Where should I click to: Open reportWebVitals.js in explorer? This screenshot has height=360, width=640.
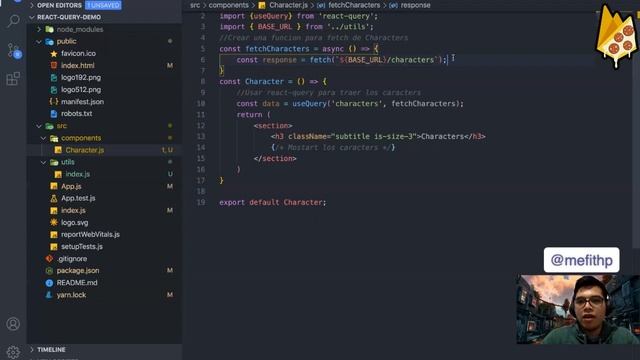point(90,235)
